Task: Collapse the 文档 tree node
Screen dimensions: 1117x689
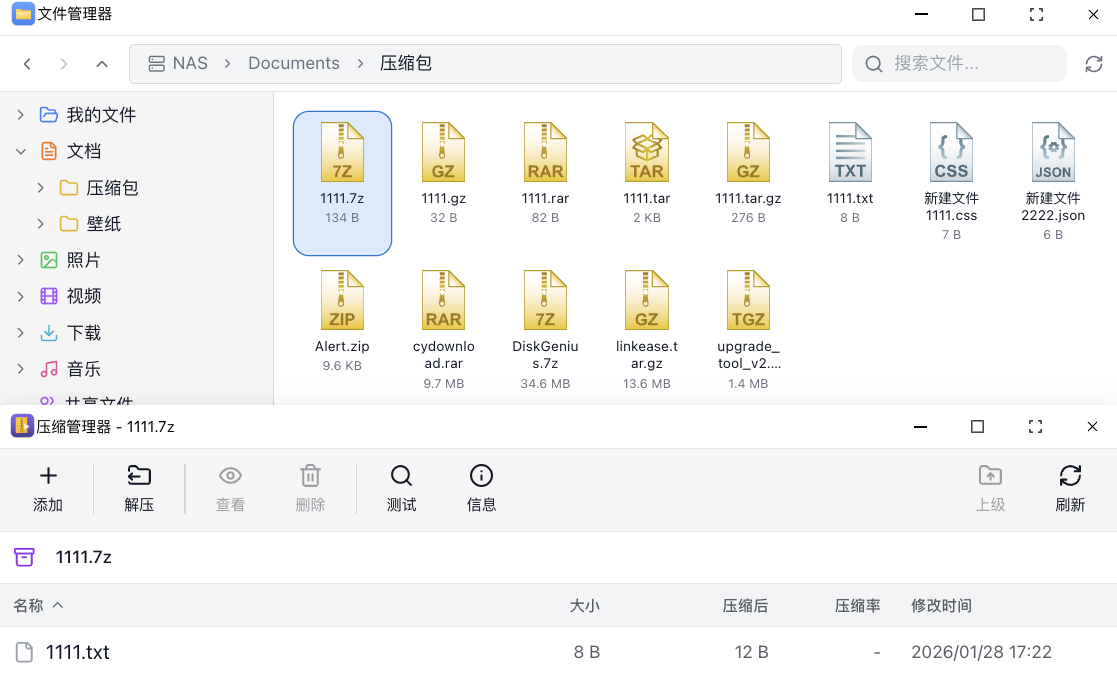Action: [21, 152]
